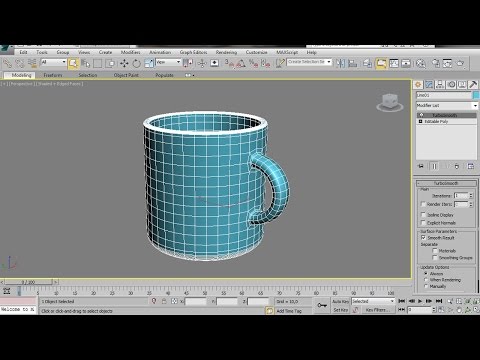Viewport: 480px width, 360px height.
Task: Open the Create Selection Set dropdown
Action: [x=309, y=62]
